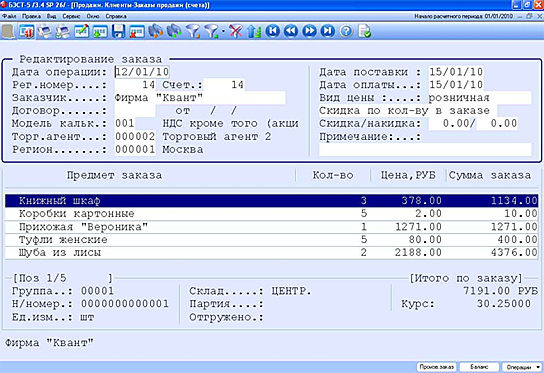Screen dimensions: 544x373
Task: Click the crossed-out red X clear filter icon
Action: point(236,32)
